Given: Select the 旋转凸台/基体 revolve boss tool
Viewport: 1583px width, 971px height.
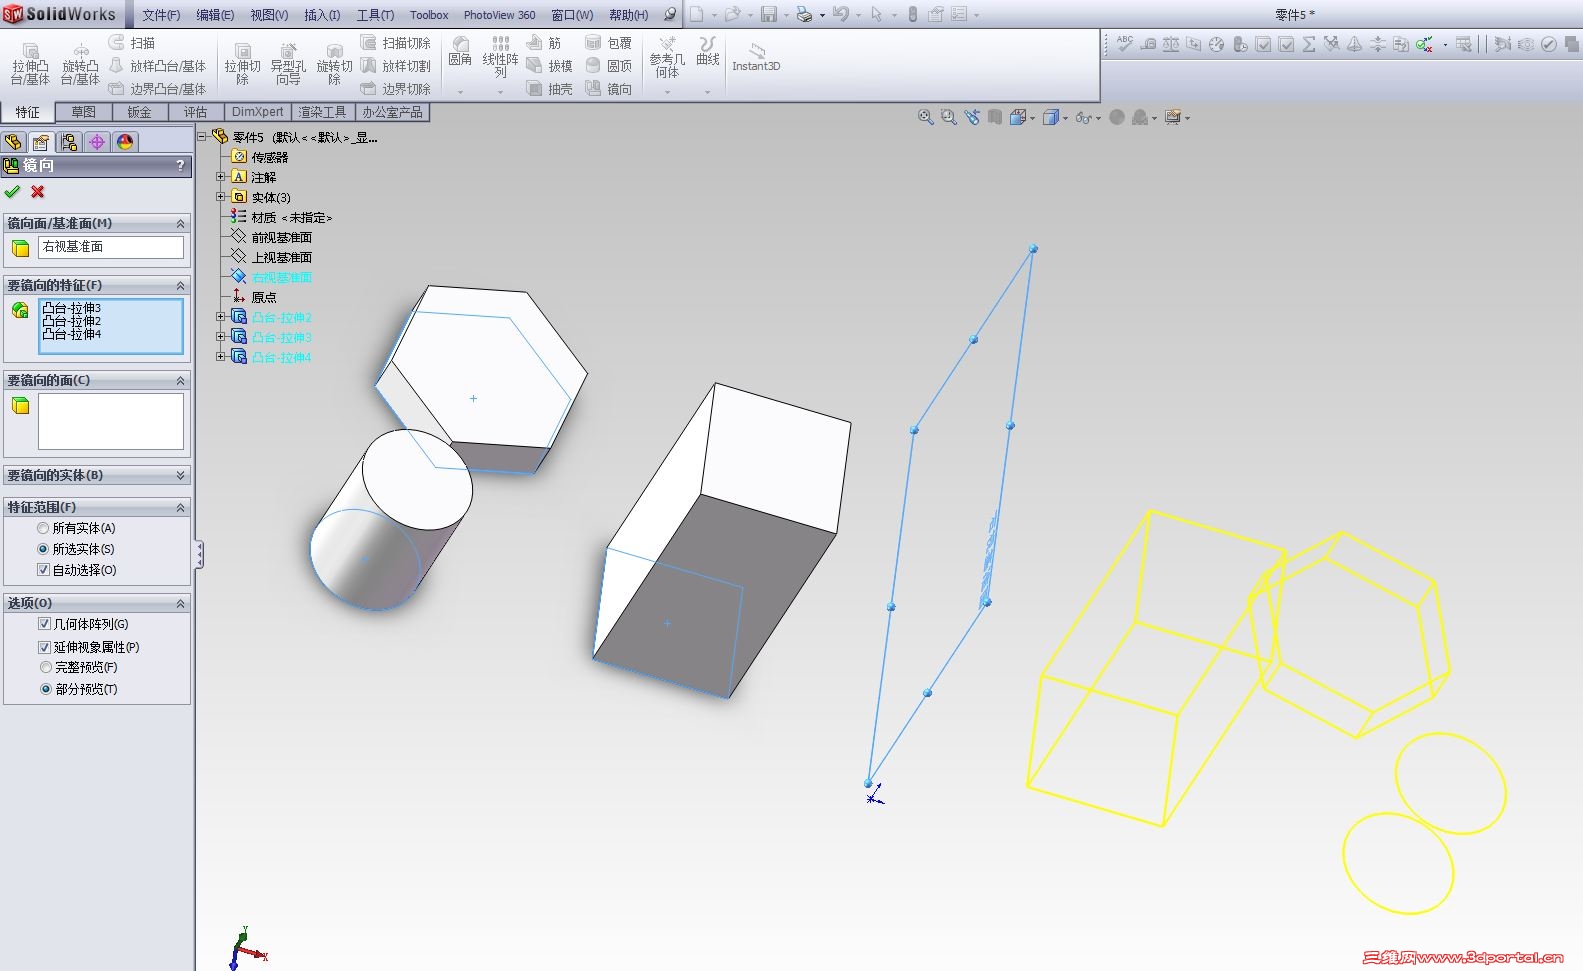Looking at the screenshot, I should (x=80, y=64).
